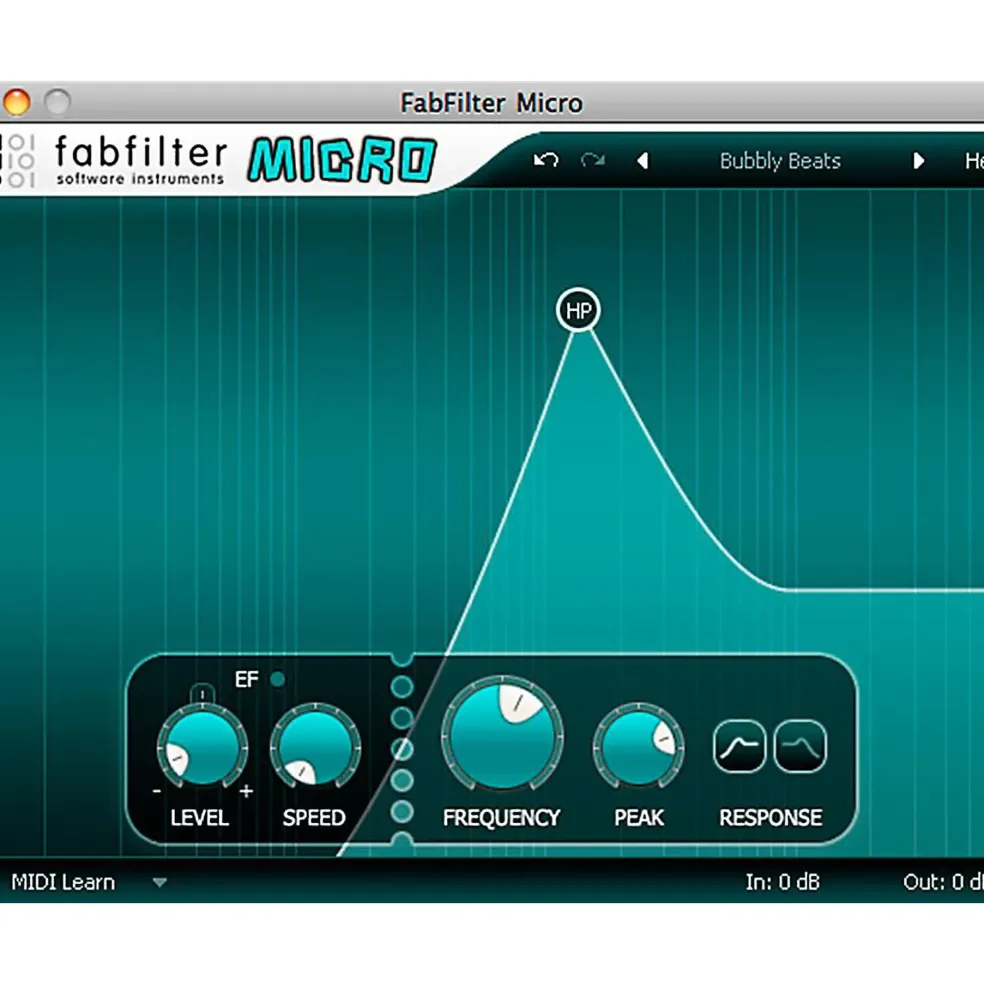Click the fabfilter software instruments logo
The image size is (984, 985).
pos(114,160)
